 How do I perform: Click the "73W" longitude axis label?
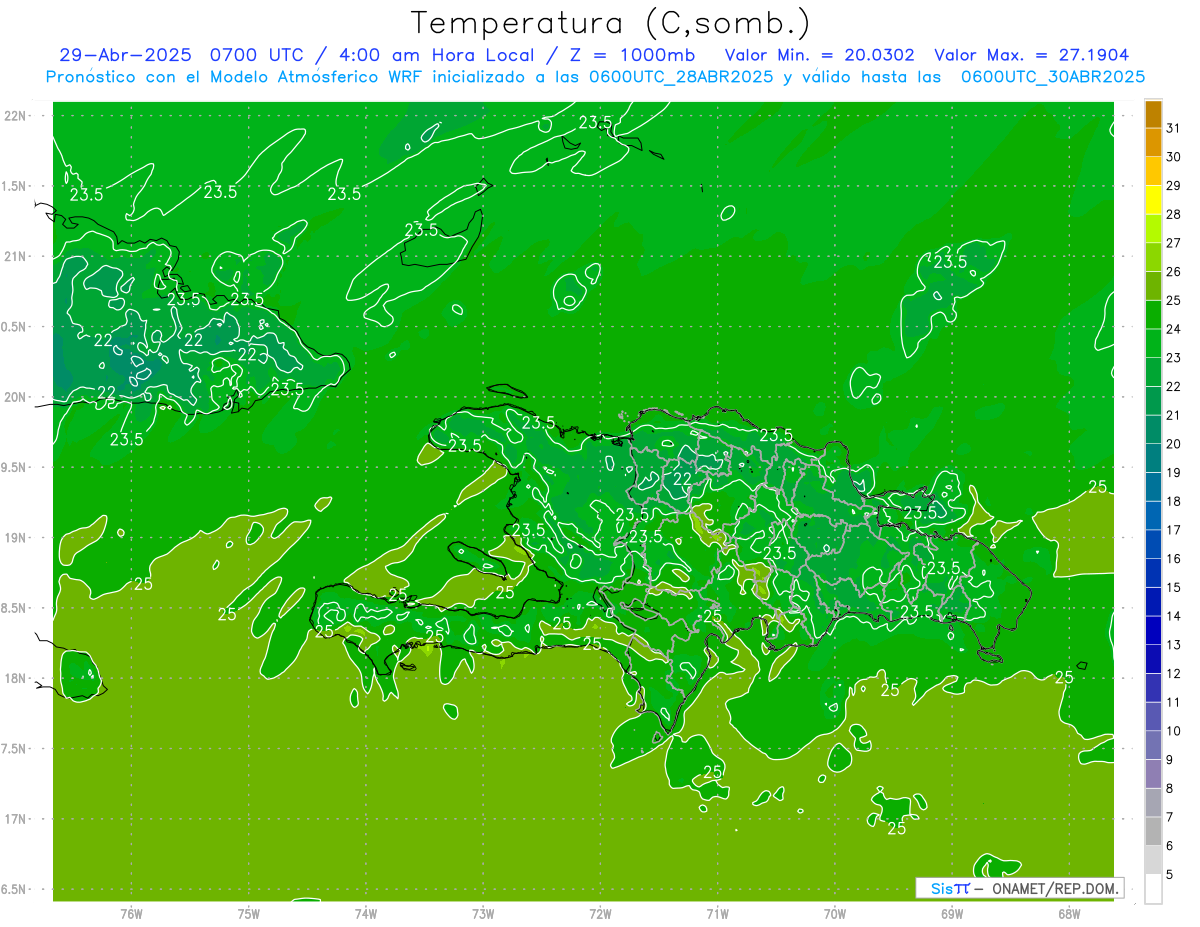pos(483,914)
